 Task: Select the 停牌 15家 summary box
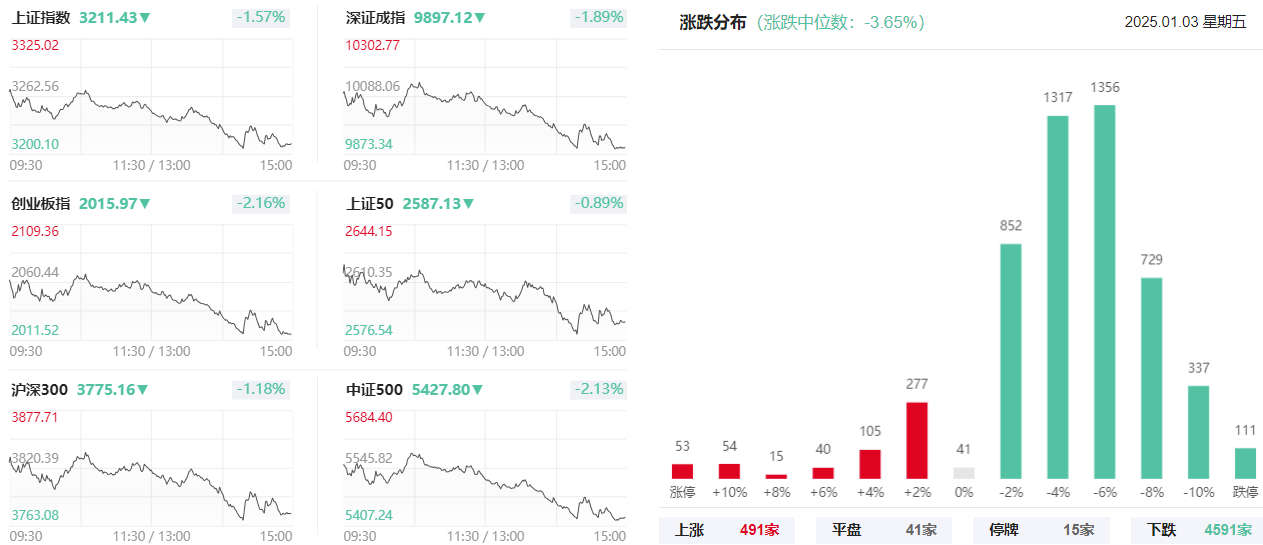1041,530
